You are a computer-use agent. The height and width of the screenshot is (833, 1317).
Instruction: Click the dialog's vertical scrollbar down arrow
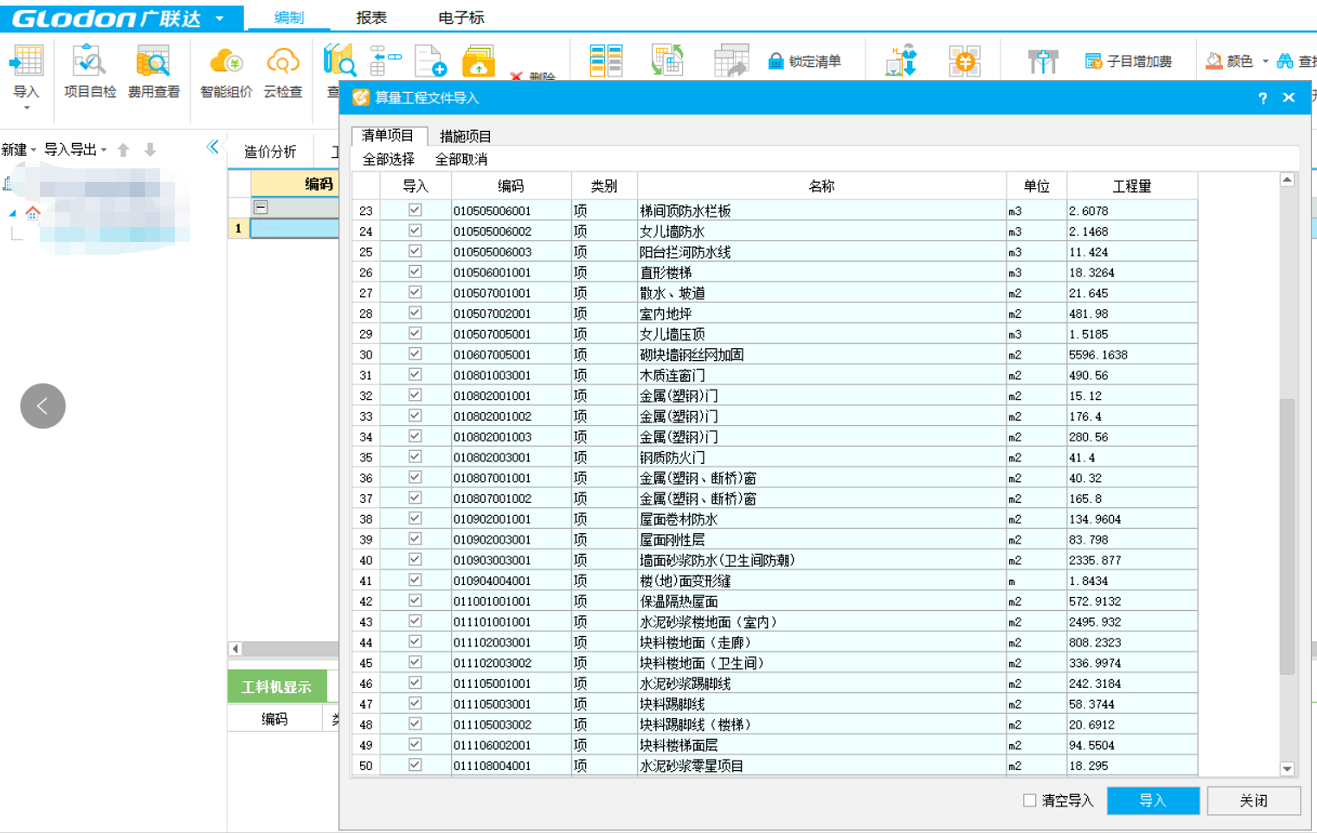pos(1287,768)
